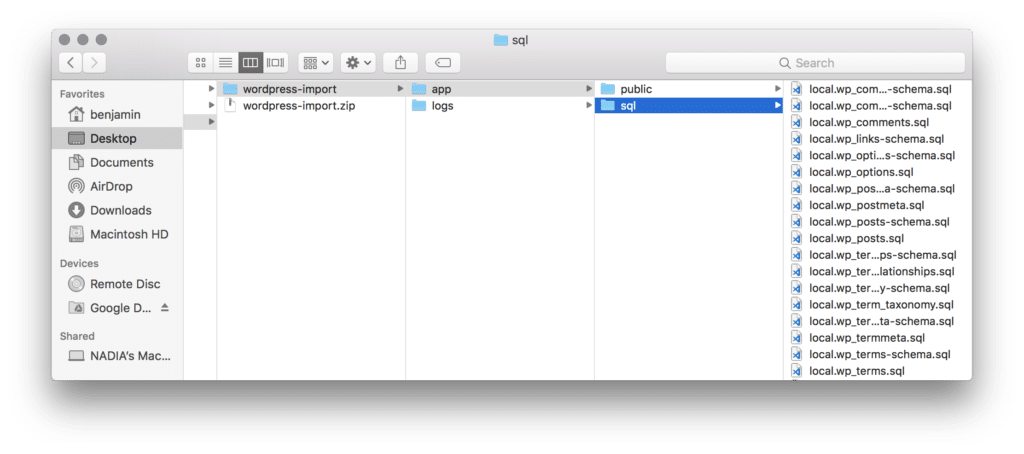
Task: Open AirDrop in the sidebar
Action: (x=118, y=186)
